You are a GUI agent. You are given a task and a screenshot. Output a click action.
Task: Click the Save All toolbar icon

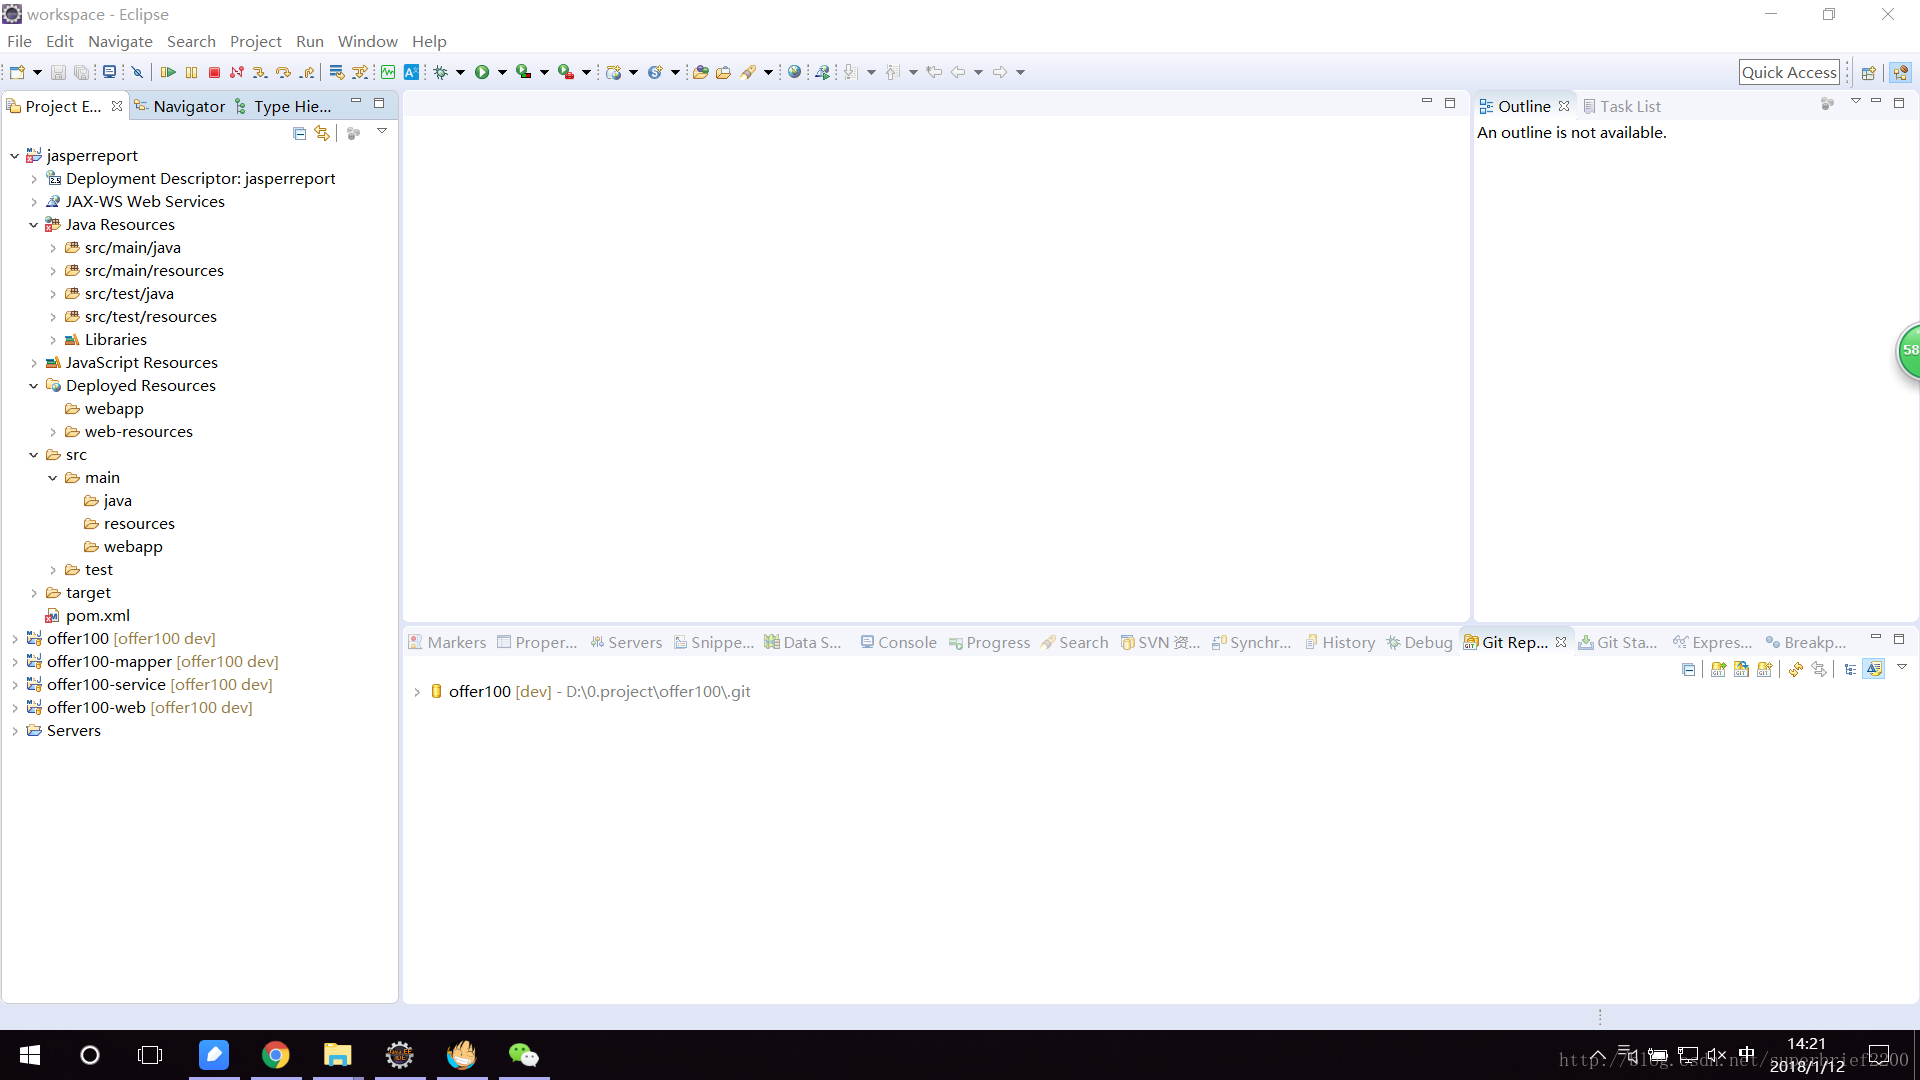pyautogui.click(x=81, y=72)
